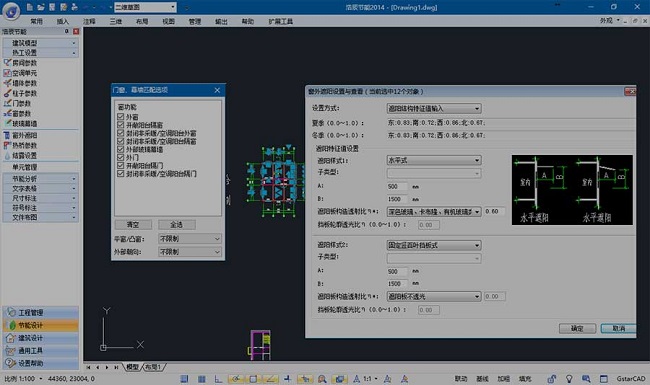
Task: Select 通用工具 in bottom sidebar
Action: click(41, 351)
